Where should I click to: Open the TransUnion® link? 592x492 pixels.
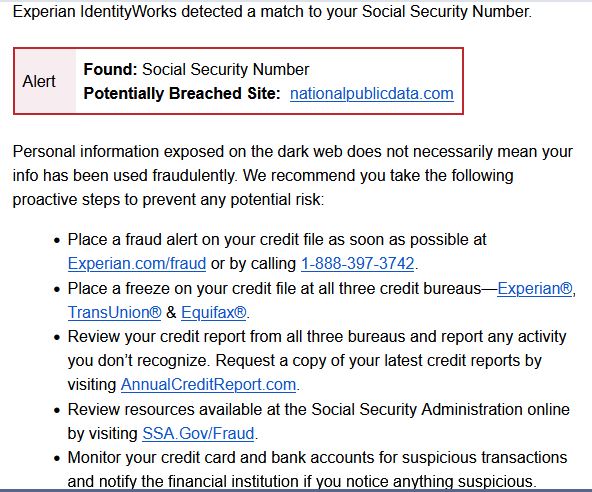pyautogui.click(x=114, y=312)
